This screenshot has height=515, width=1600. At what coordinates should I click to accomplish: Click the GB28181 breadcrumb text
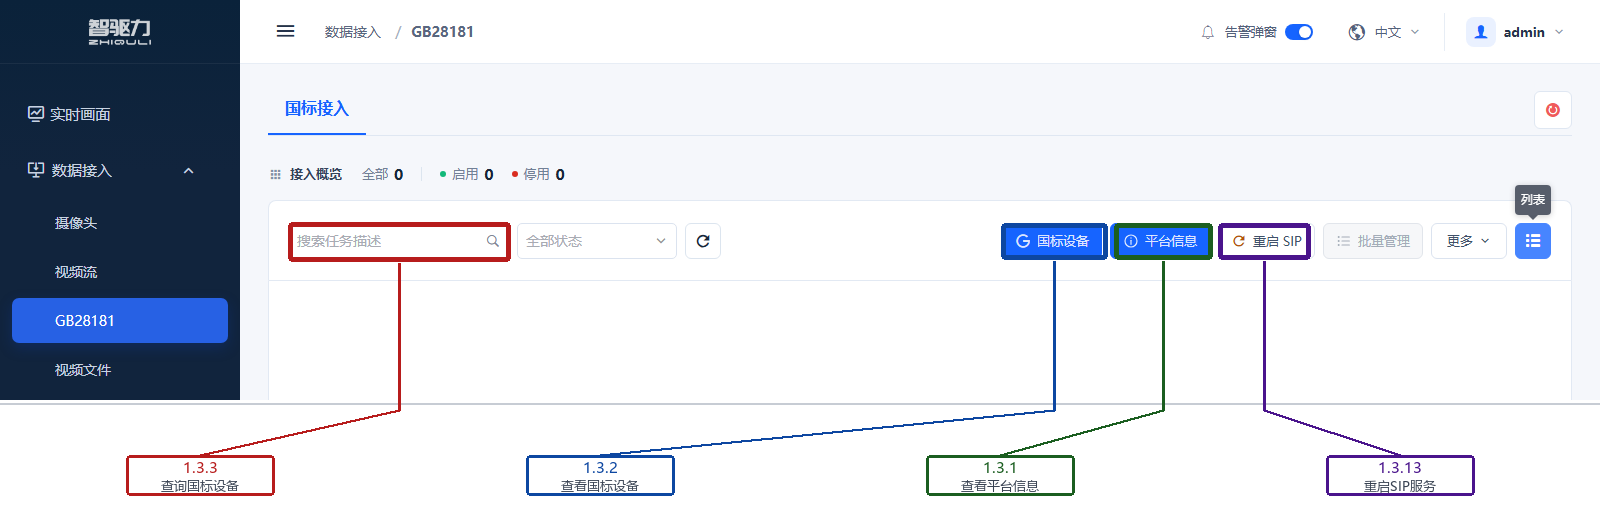(x=443, y=32)
